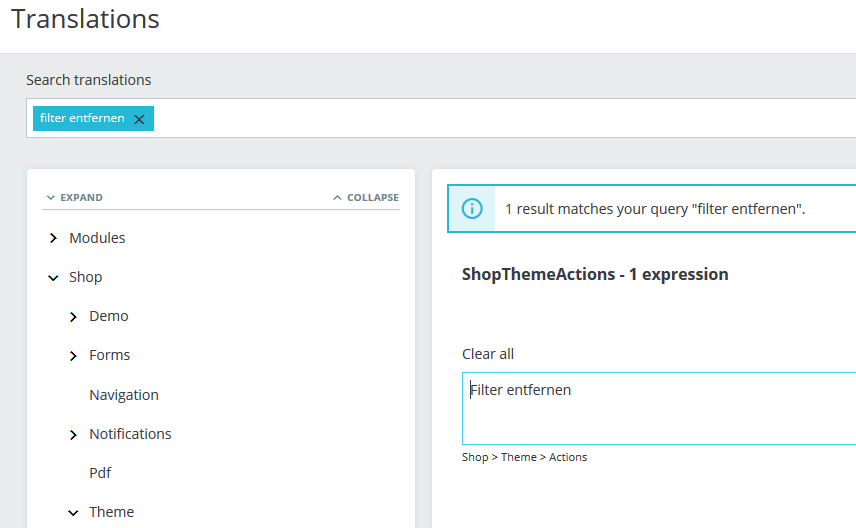Expand the Modules tree node
856x528 pixels.
[x=53, y=239]
